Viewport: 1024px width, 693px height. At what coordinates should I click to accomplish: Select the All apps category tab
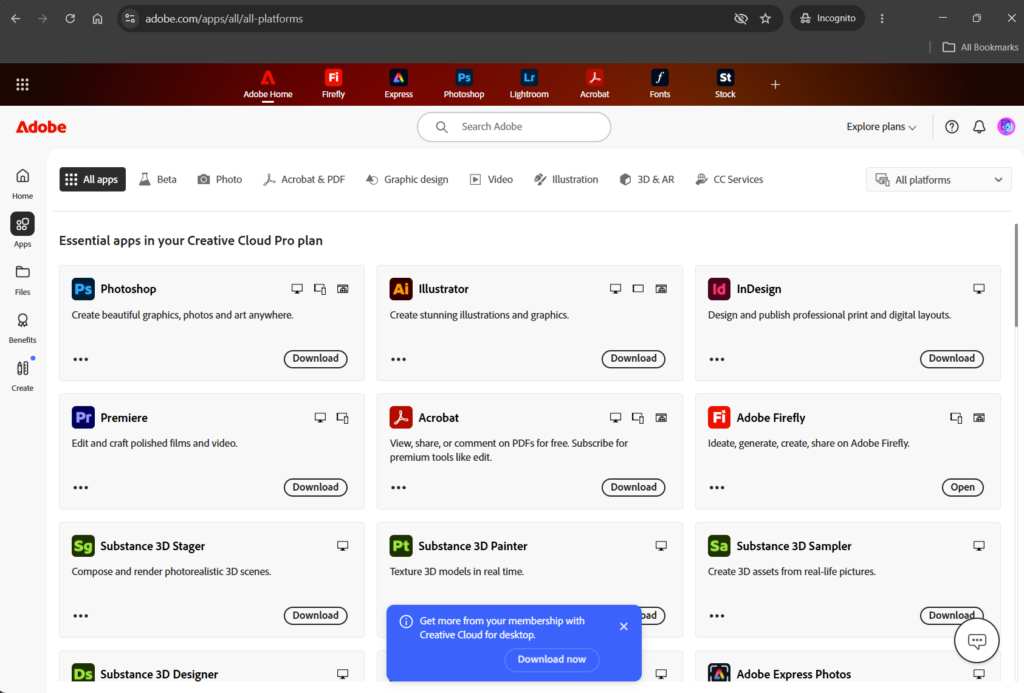pos(92,180)
